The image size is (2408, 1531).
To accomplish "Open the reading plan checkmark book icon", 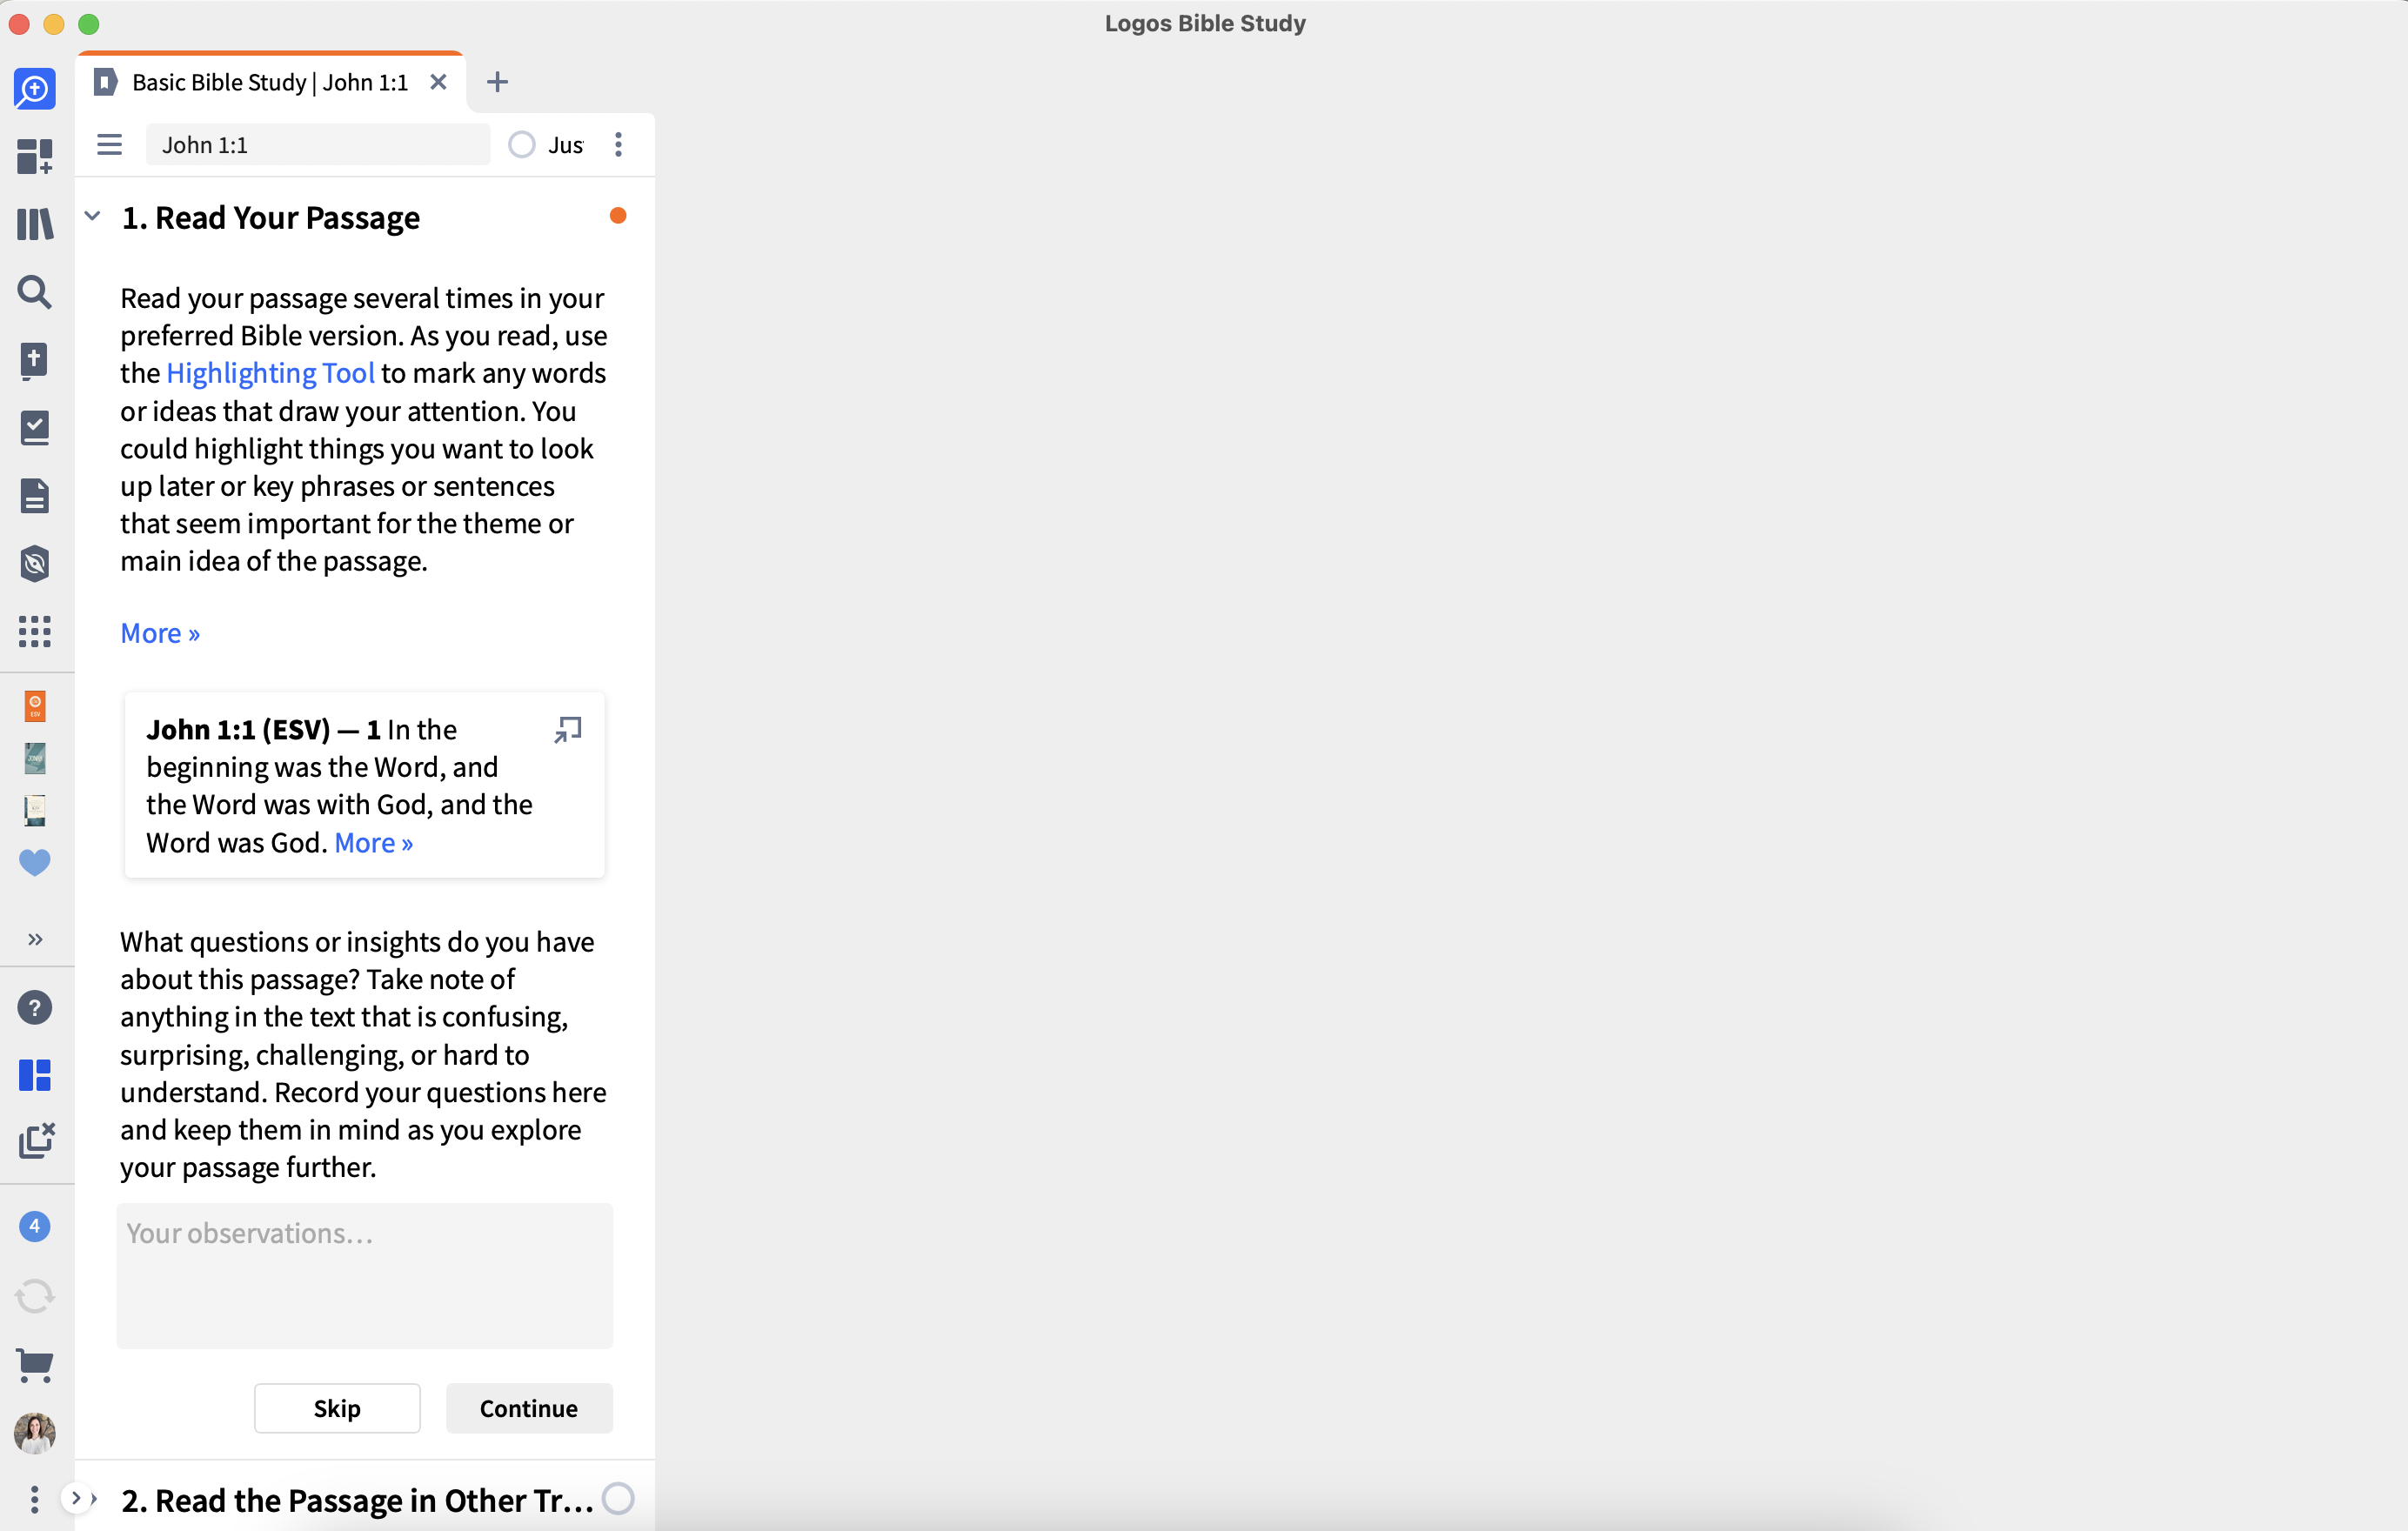I will click(35, 428).
